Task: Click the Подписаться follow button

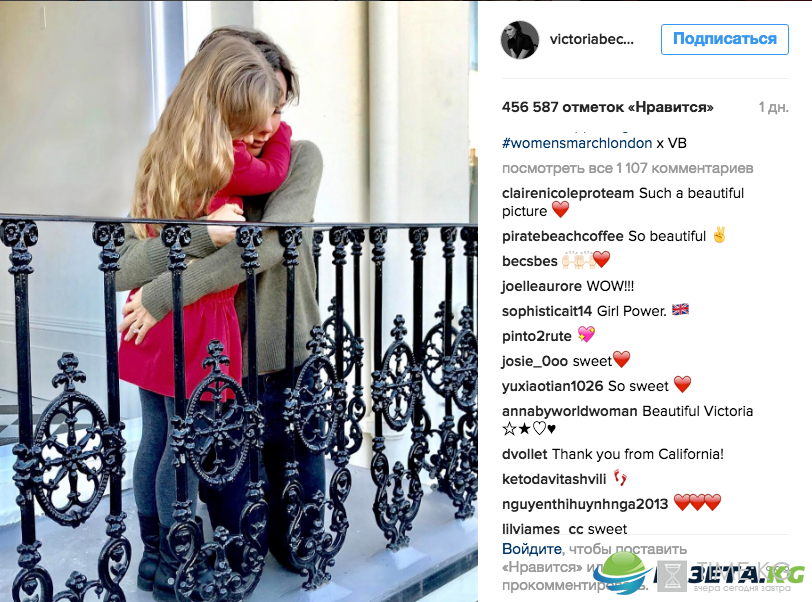Action: (724, 39)
